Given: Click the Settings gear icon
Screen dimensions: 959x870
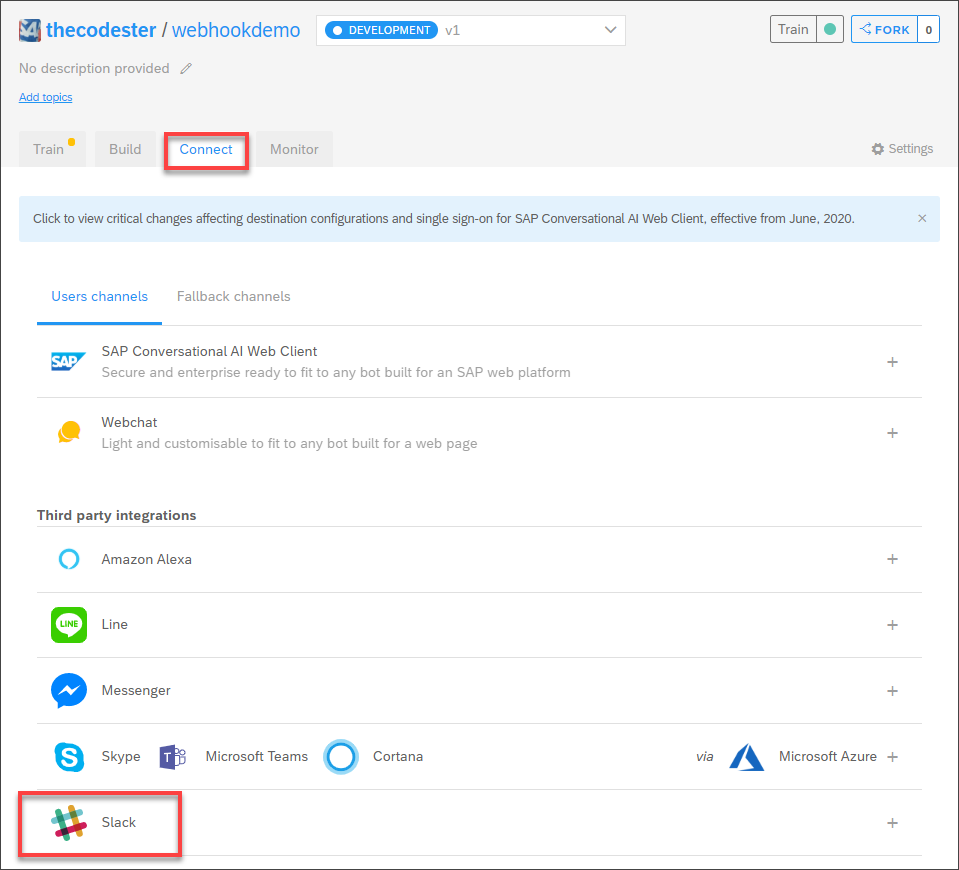Looking at the screenshot, I should [x=878, y=149].
